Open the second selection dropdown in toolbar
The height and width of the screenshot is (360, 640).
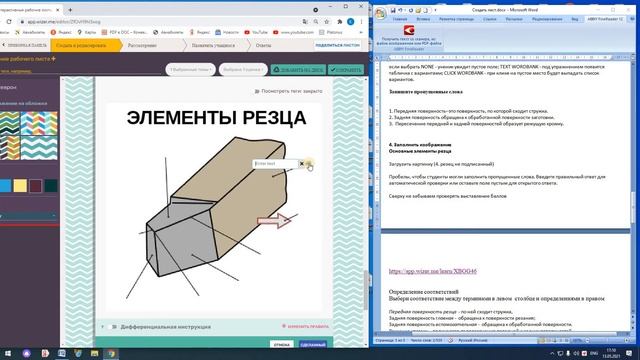click(243, 69)
